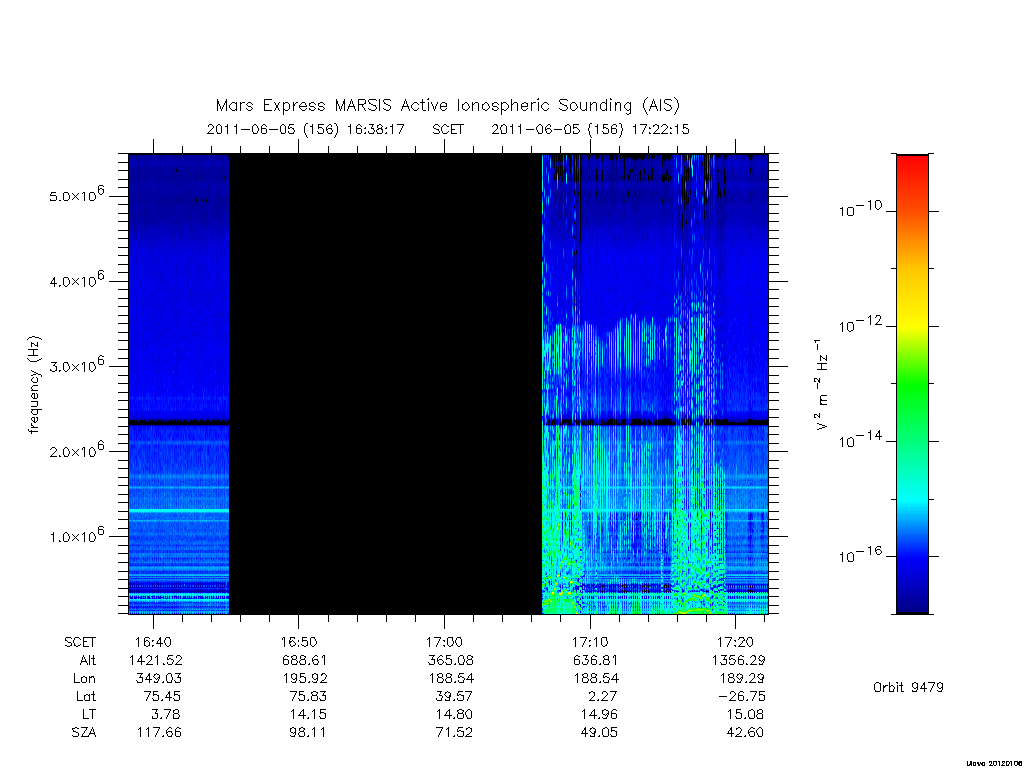Click the 2.0×10⁶ frequency tick label
Image resolution: width=1024 pixels, height=768 pixels.
coord(76,450)
